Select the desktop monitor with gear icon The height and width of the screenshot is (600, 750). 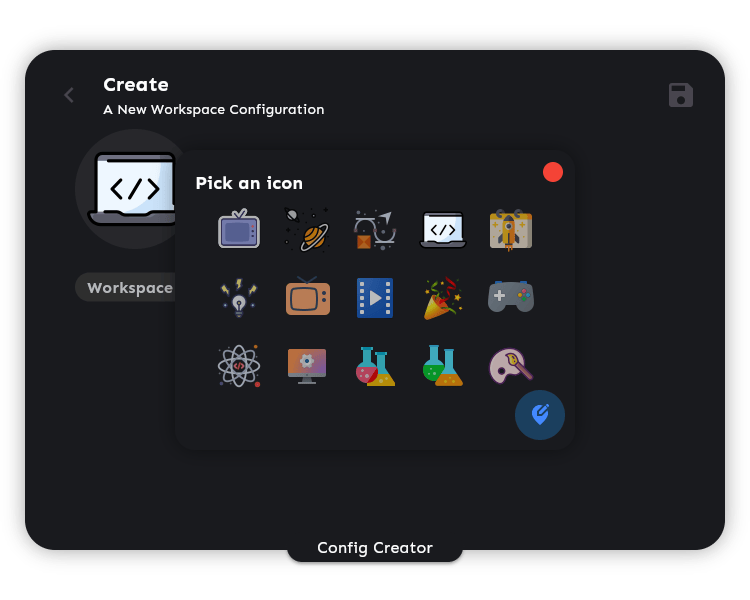point(307,365)
